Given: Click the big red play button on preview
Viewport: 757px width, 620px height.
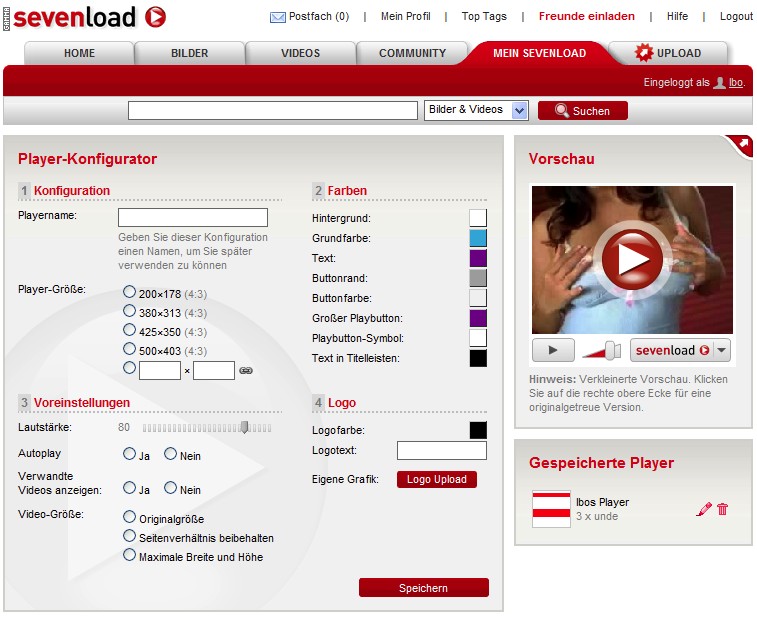Looking at the screenshot, I should tap(631, 260).
